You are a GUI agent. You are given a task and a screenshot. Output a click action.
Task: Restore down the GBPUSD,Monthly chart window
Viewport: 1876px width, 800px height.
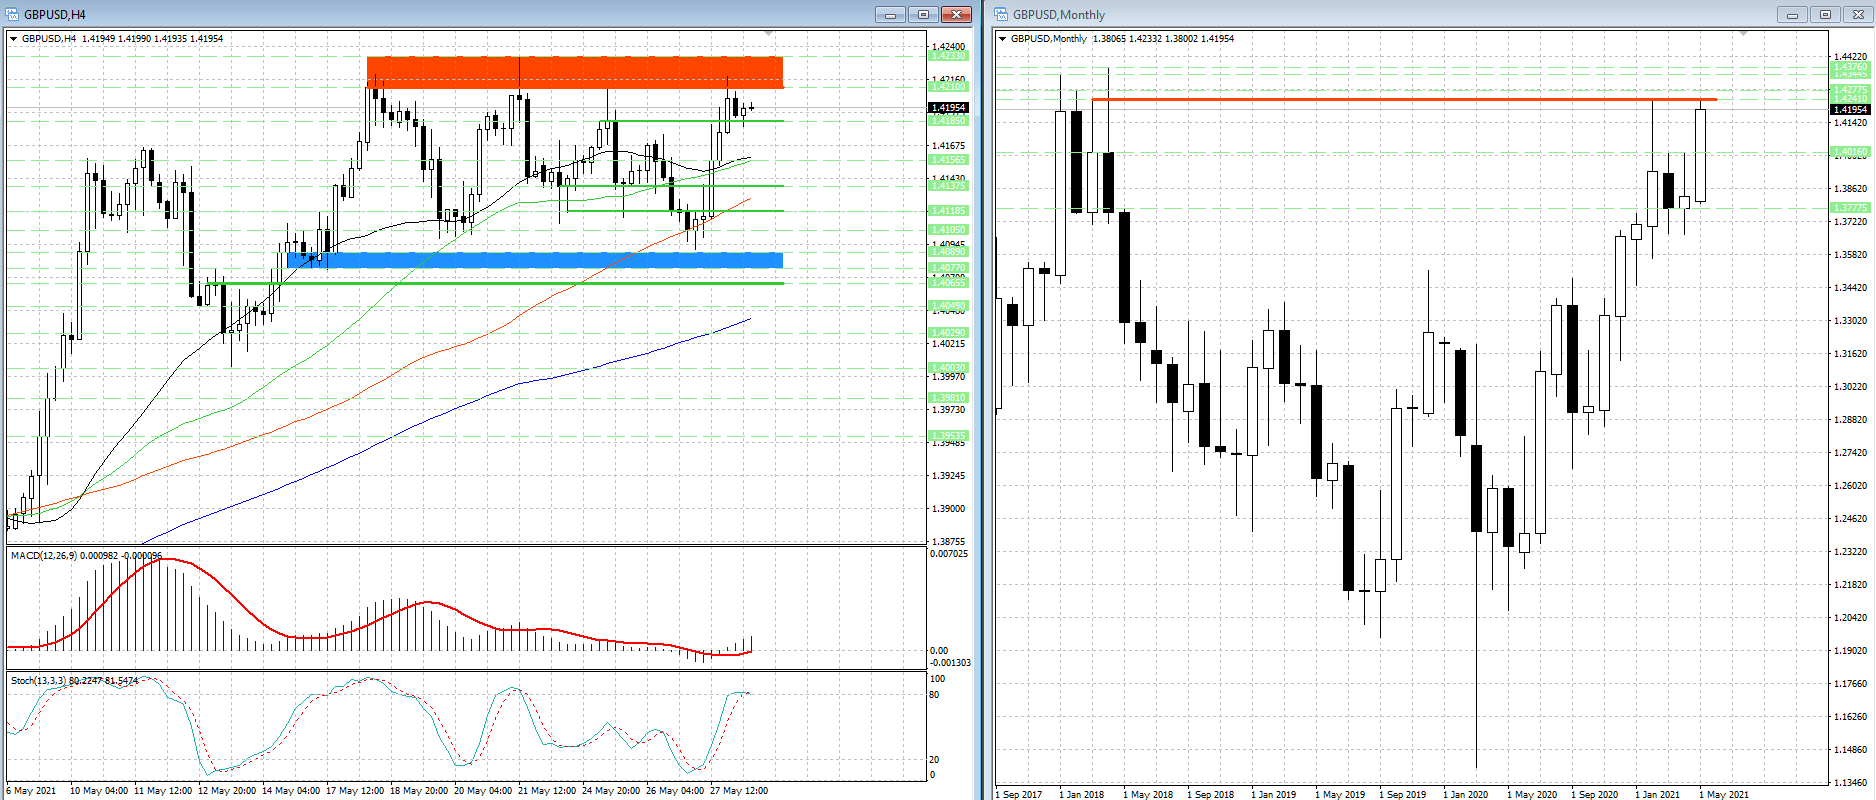[1825, 14]
